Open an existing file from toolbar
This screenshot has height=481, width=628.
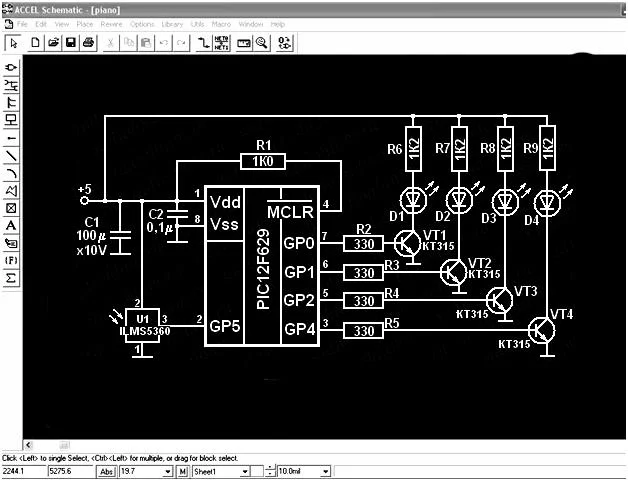[x=53, y=42]
